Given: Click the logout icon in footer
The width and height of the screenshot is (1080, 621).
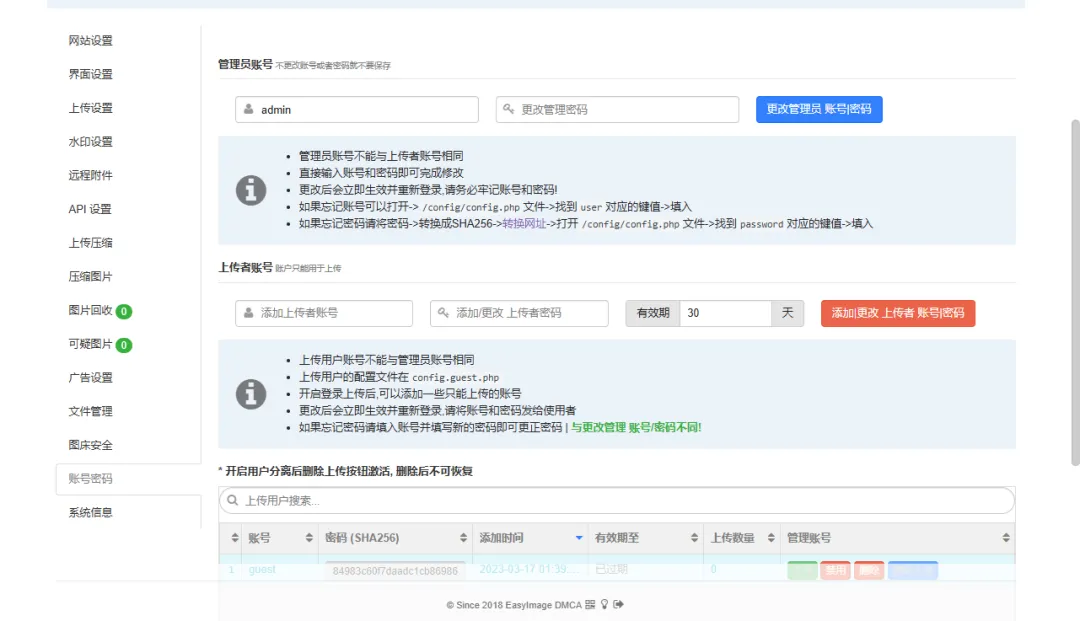Looking at the screenshot, I should coord(618,604).
